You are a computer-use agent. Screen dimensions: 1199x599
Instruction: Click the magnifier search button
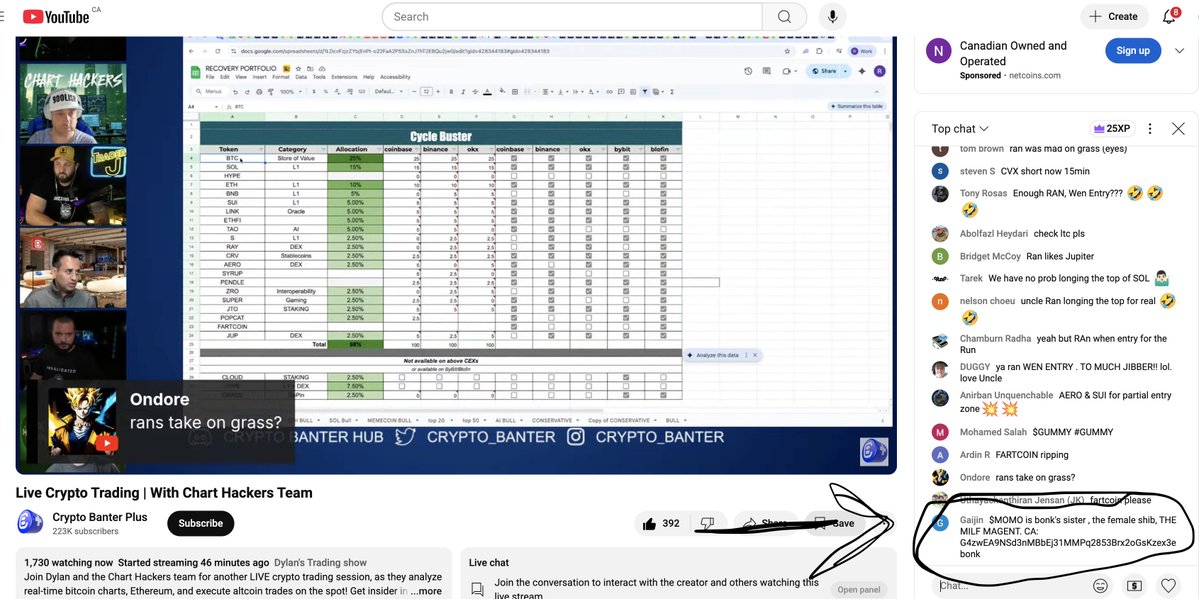tap(784, 17)
